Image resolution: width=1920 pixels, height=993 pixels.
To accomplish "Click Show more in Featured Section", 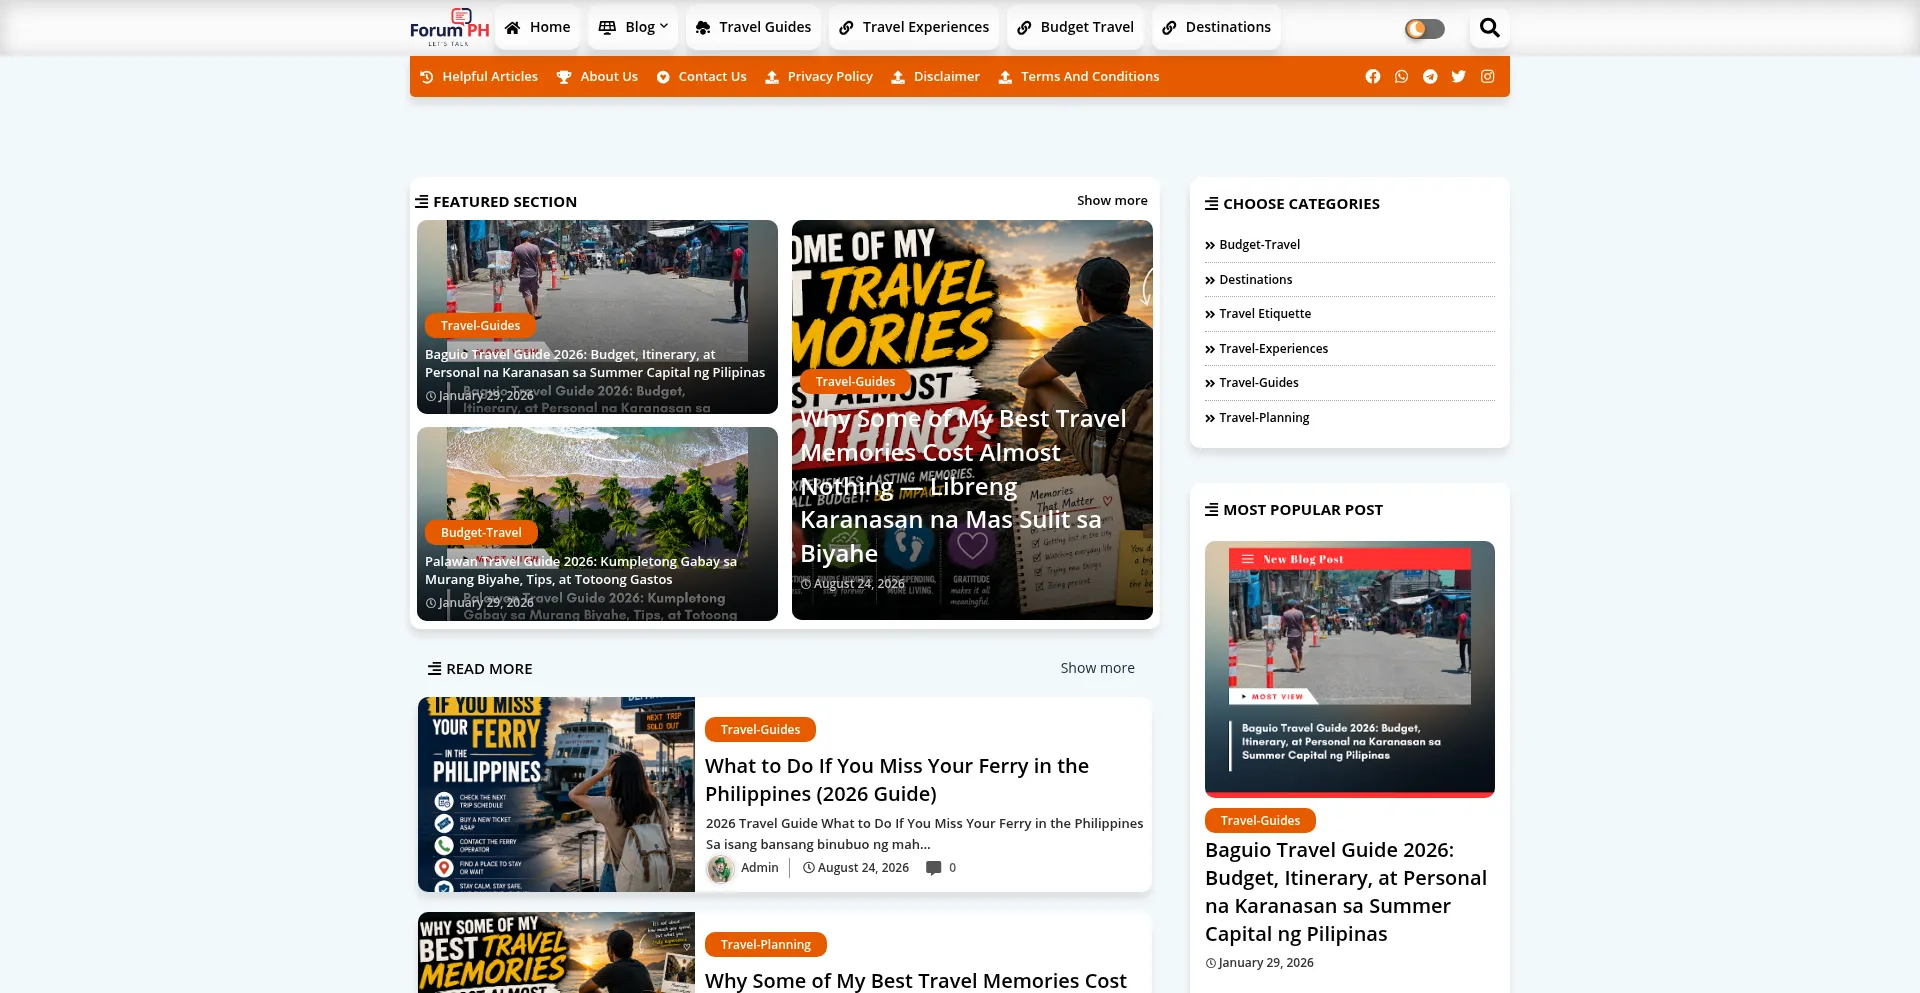I will [x=1112, y=201].
